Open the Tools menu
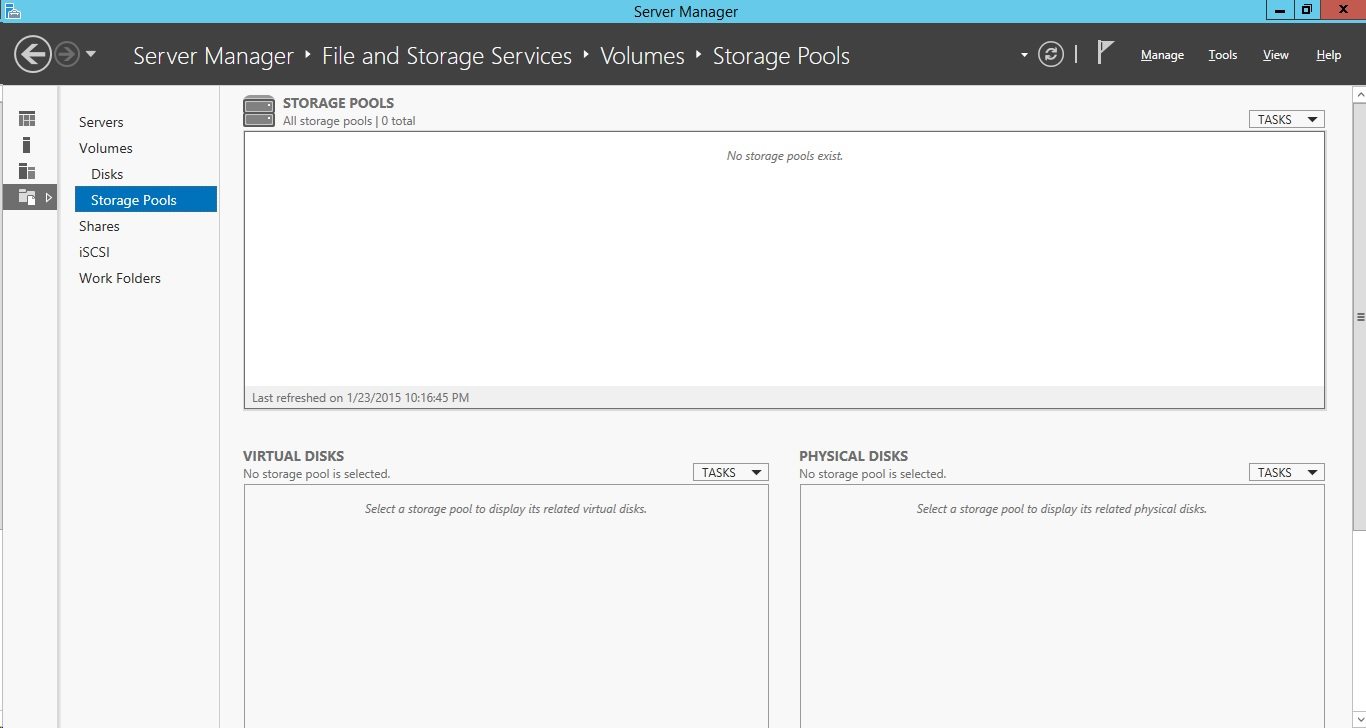The width and height of the screenshot is (1366, 728). tap(1222, 55)
